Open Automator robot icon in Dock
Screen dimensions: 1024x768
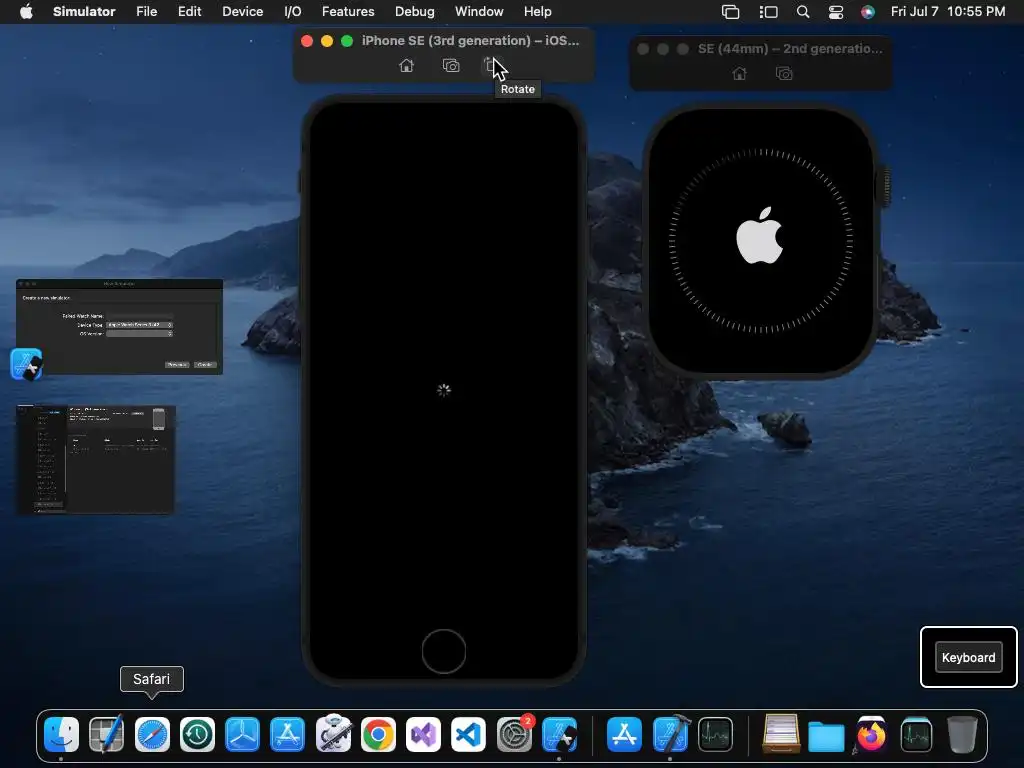pos(333,733)
